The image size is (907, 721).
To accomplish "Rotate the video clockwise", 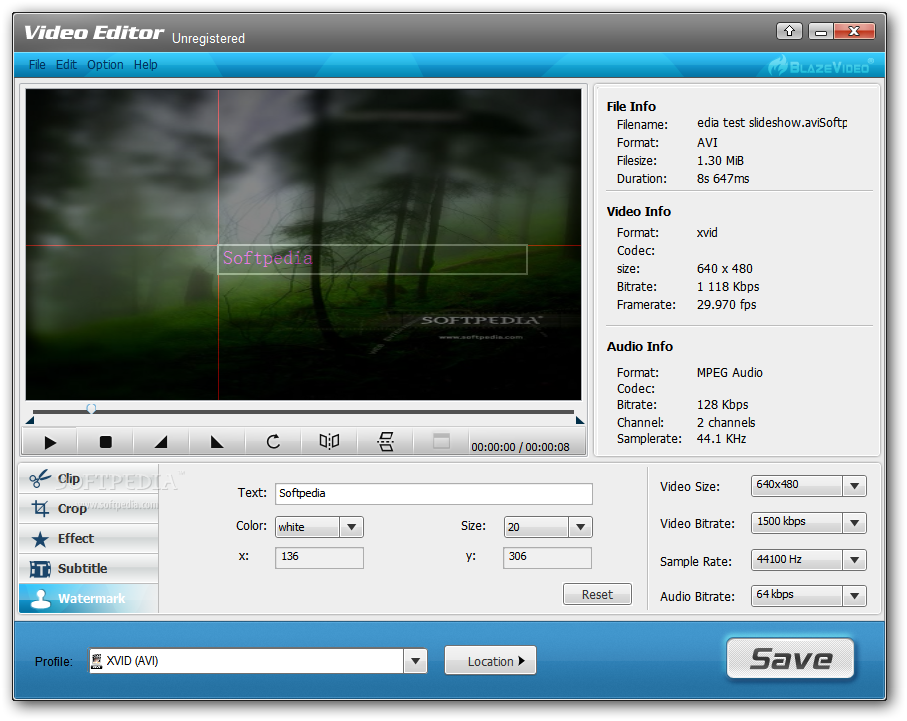I will coord(273,443).
